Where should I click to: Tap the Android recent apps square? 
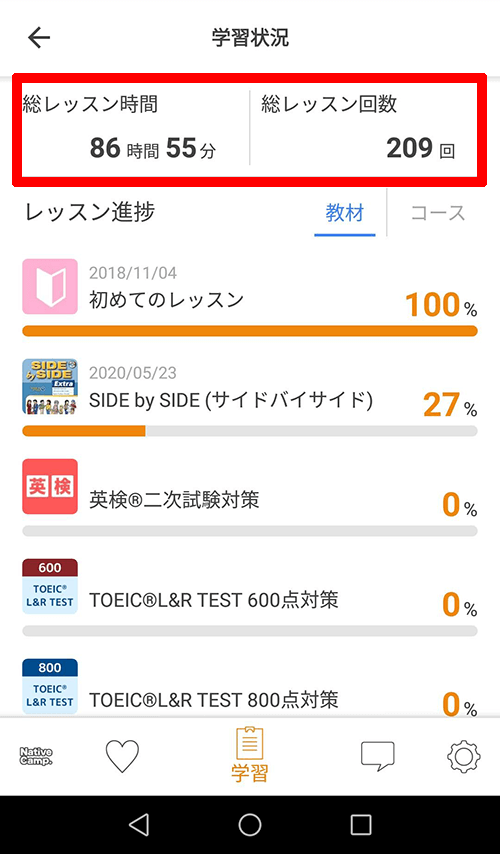(361, 825)
